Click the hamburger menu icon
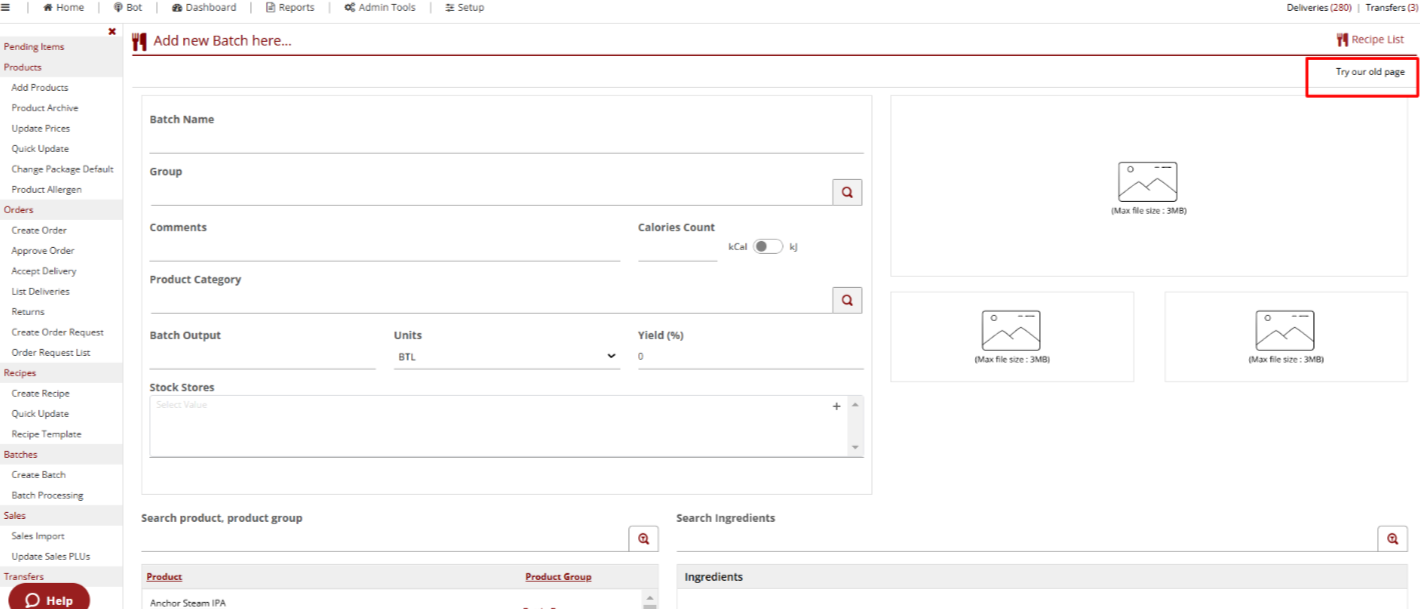 coord(7,7)
